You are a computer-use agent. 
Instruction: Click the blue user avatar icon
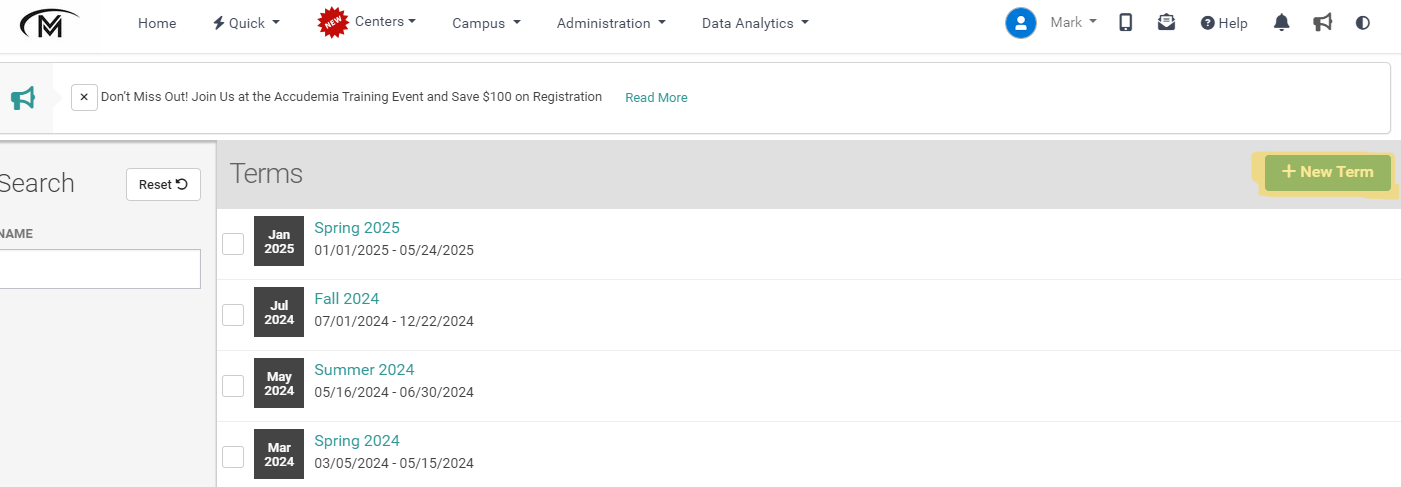[1021, 23]
